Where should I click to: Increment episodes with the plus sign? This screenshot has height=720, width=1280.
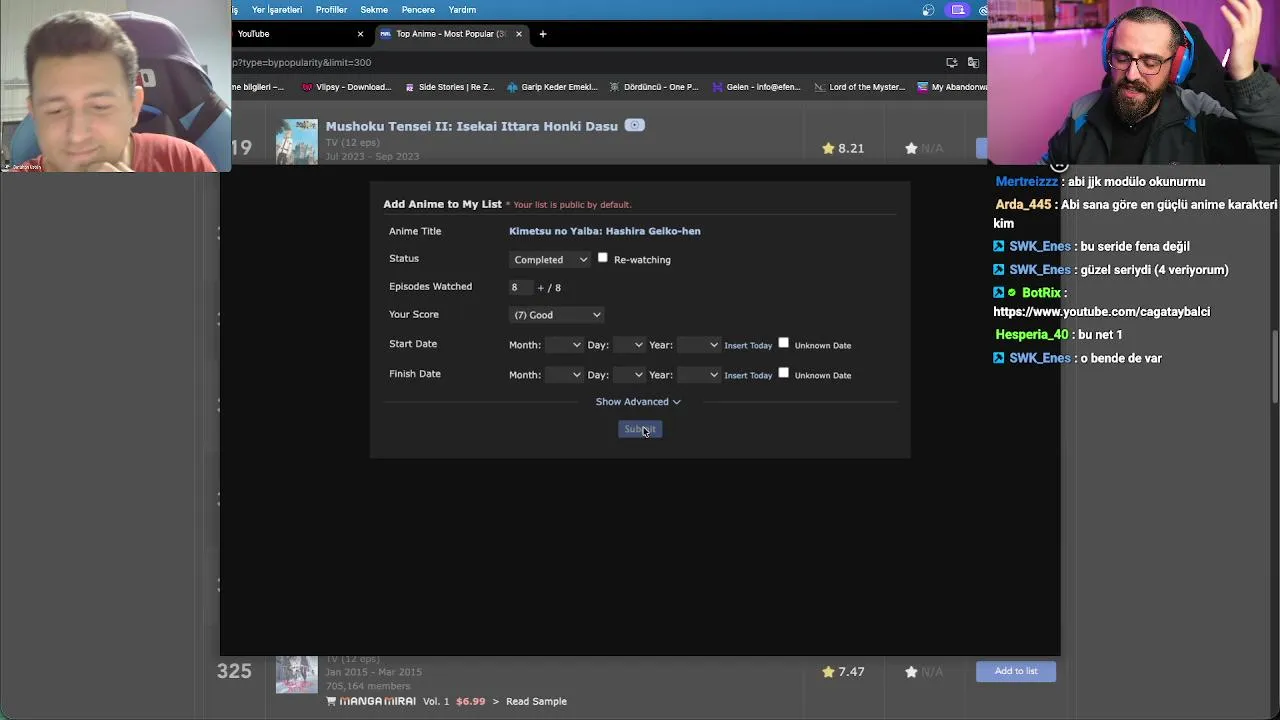(x=541, y=288)
